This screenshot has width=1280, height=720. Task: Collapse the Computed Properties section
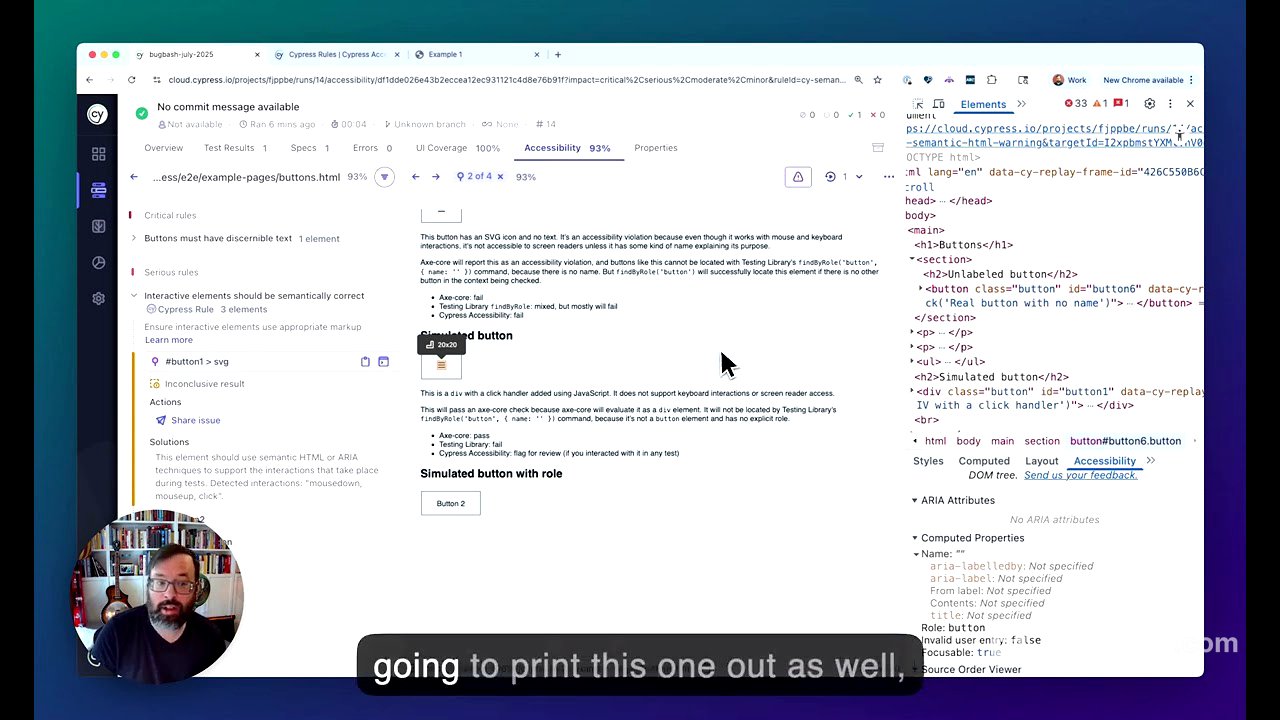[x=914, y=538]
